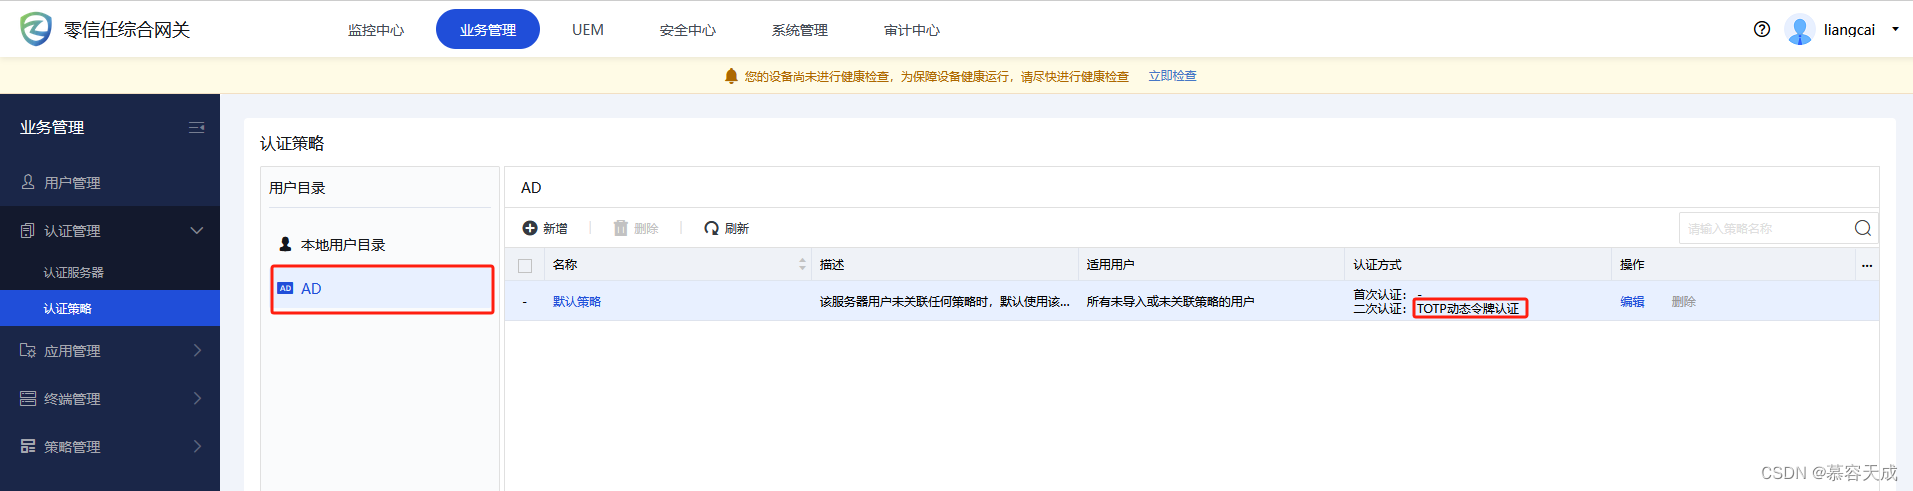This screenshot has width=1913, height=491.
Task: Click the 策略管理 sidebar icon
Action: pos(28,446)
